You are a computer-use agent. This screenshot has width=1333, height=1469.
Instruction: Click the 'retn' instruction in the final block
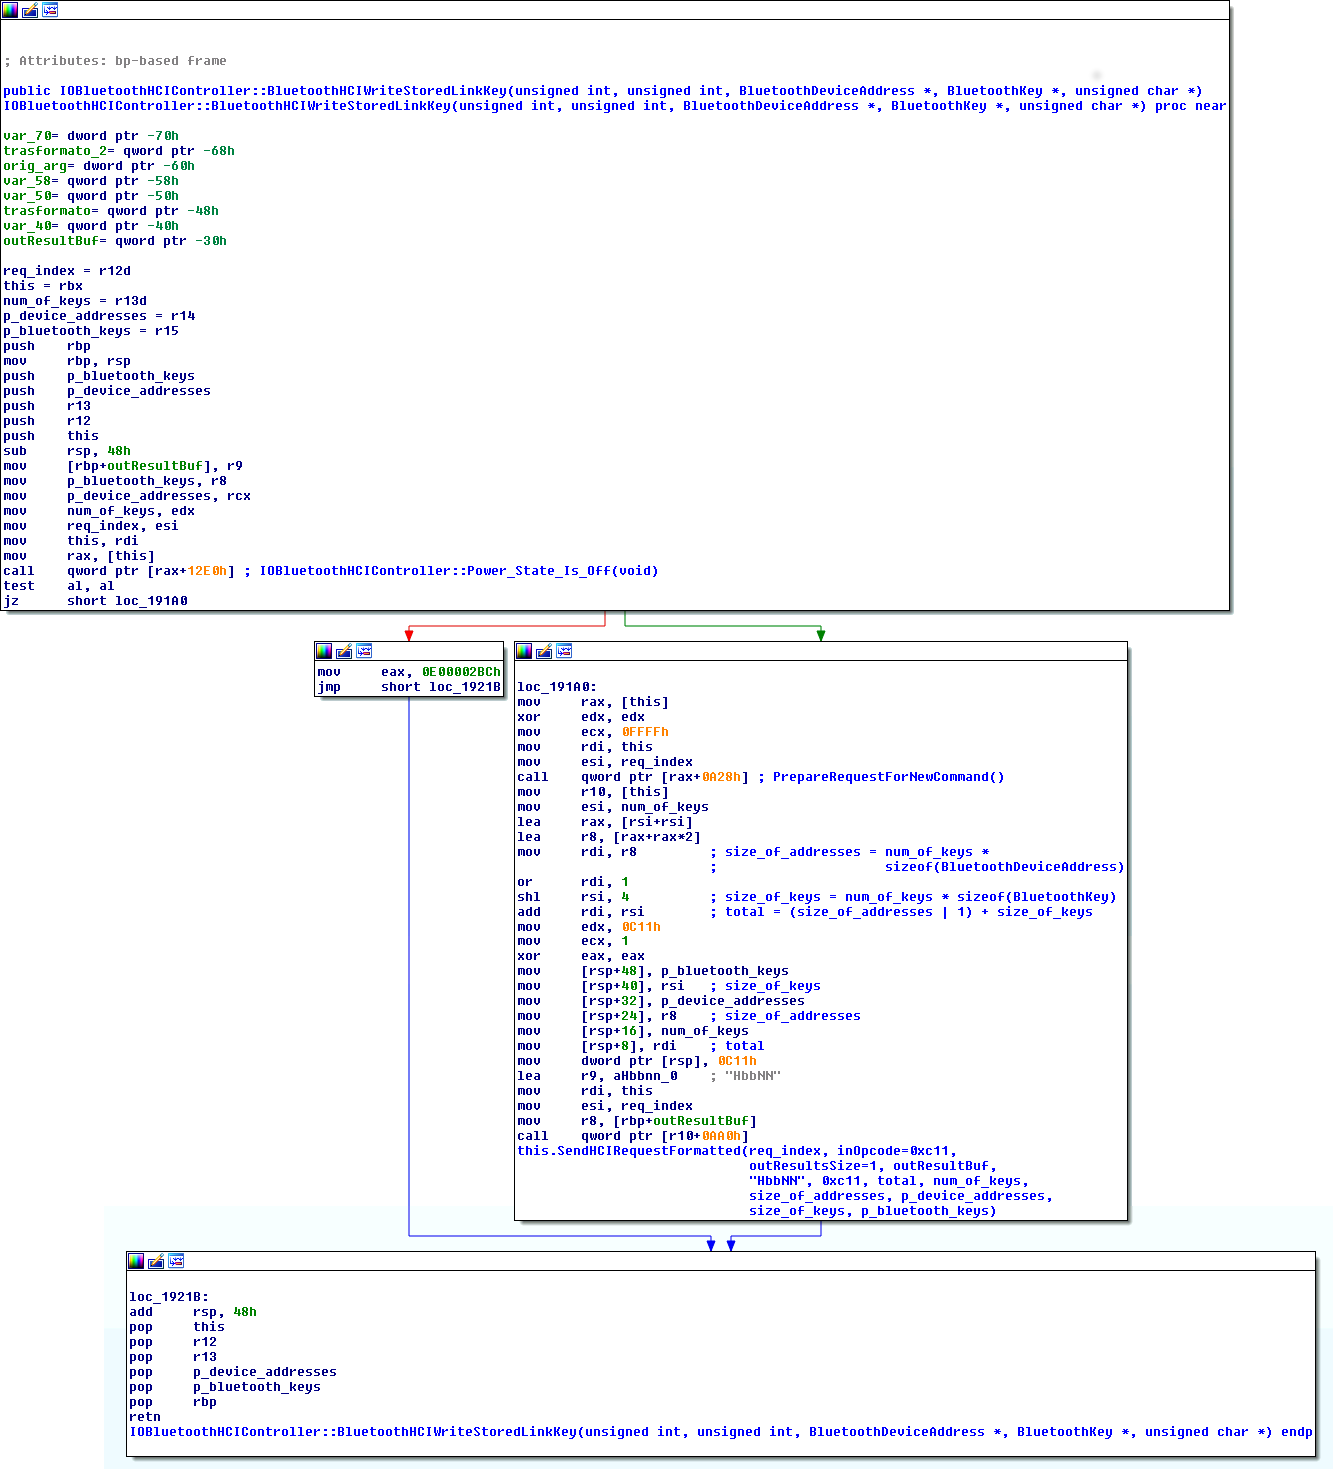click(145, 1417)
